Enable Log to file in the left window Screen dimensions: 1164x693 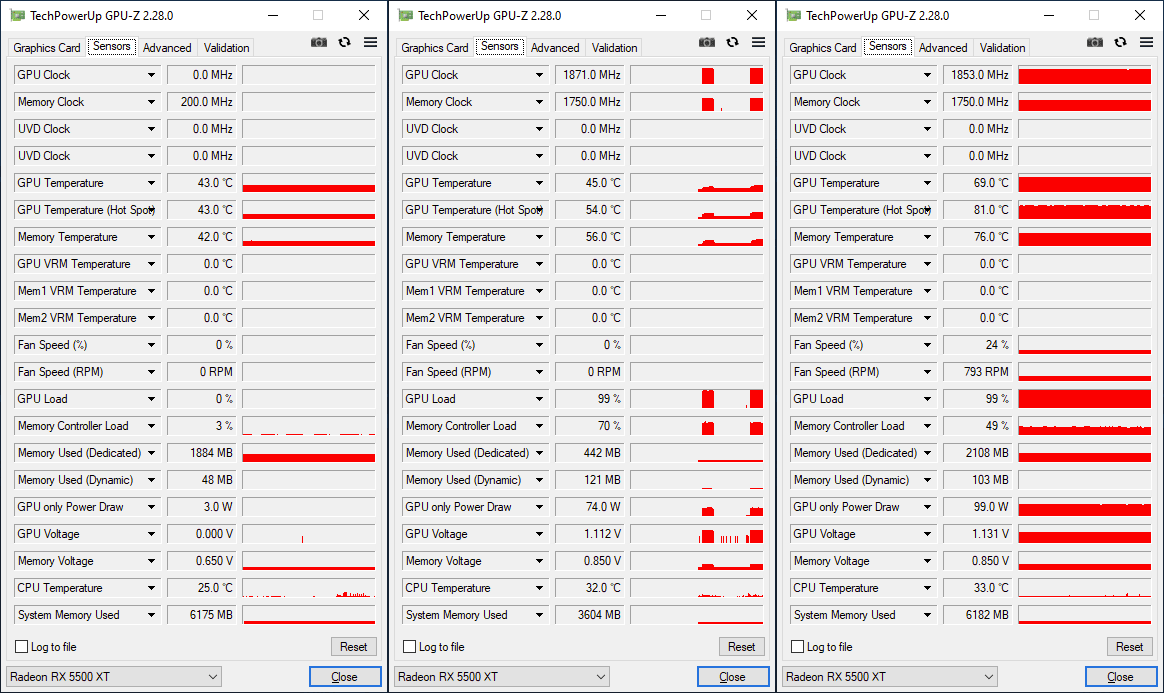pos(22,647)
